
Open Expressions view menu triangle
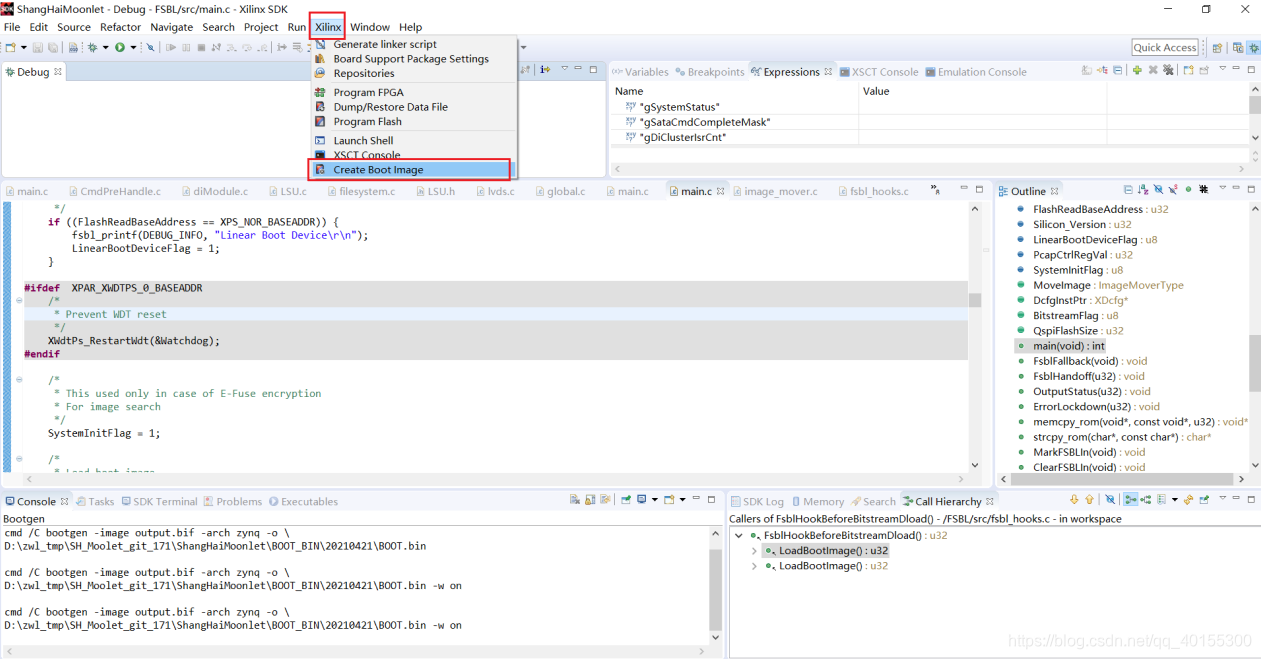click(1222, 68)
